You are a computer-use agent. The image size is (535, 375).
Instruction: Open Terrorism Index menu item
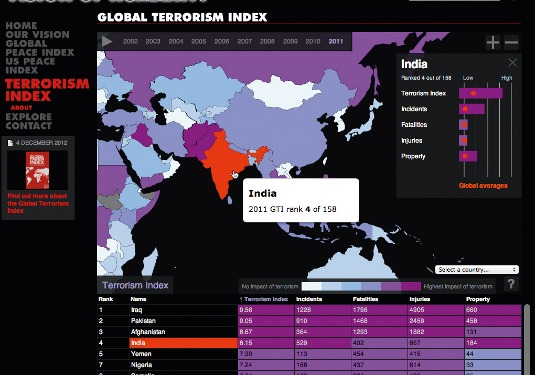[x=47, y=90]
